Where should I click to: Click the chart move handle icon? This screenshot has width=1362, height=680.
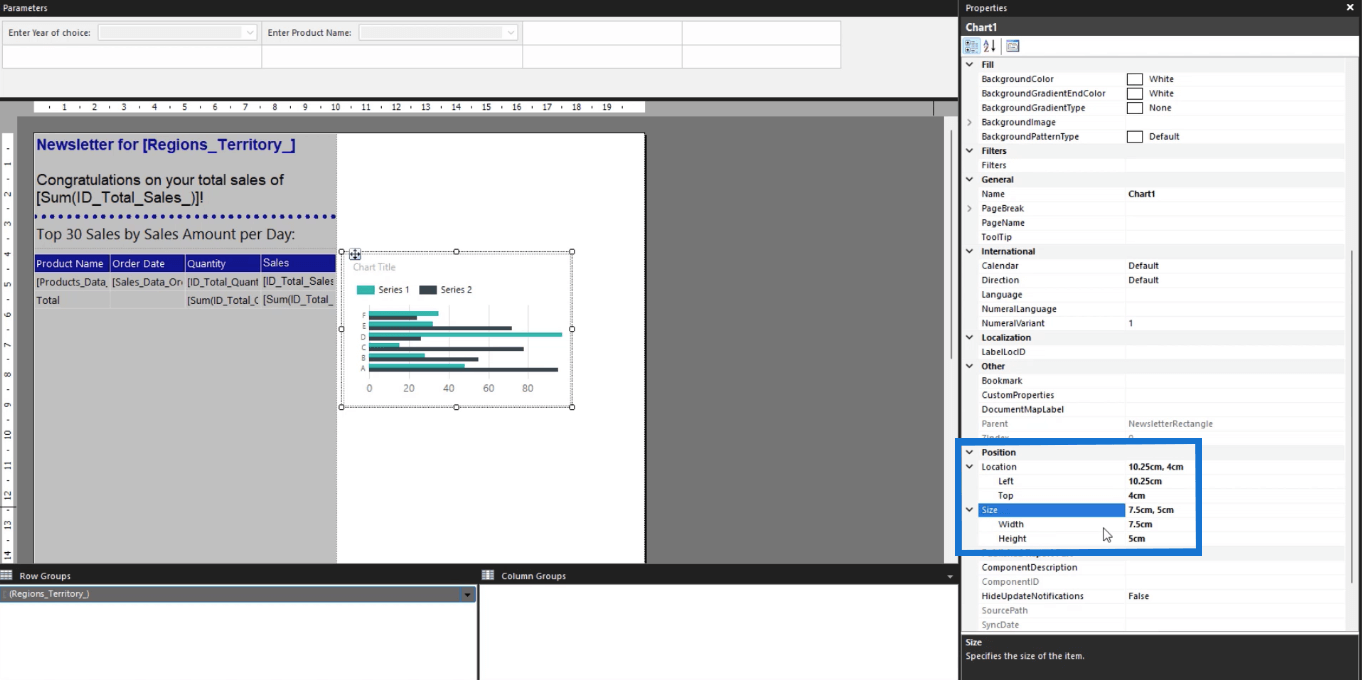point(355,255)
